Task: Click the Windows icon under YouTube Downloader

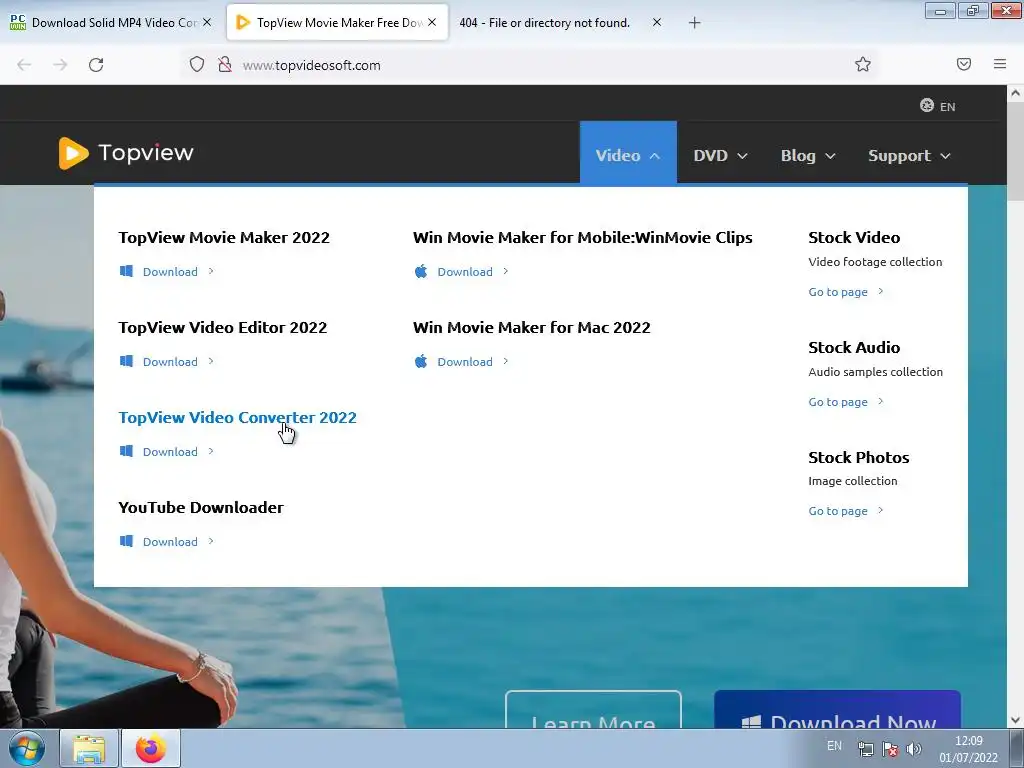Action: pos(127,541)
